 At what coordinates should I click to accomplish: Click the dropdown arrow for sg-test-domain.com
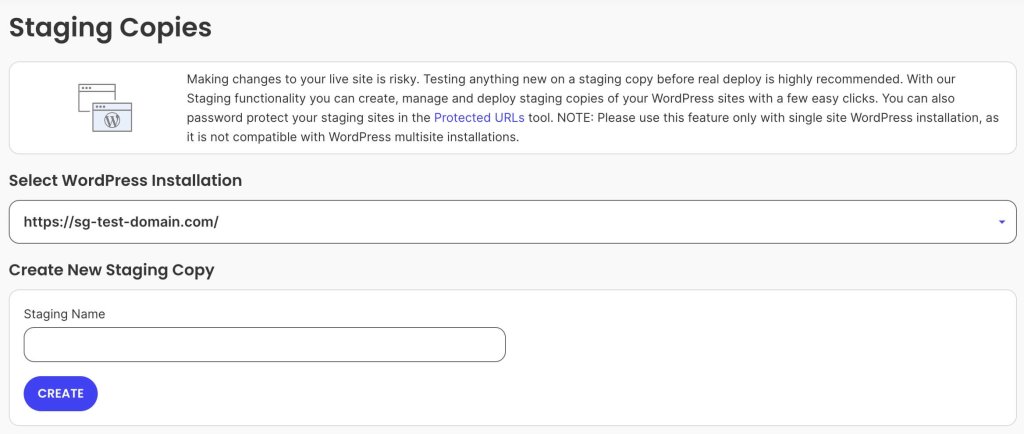[x=1002, y=222]
